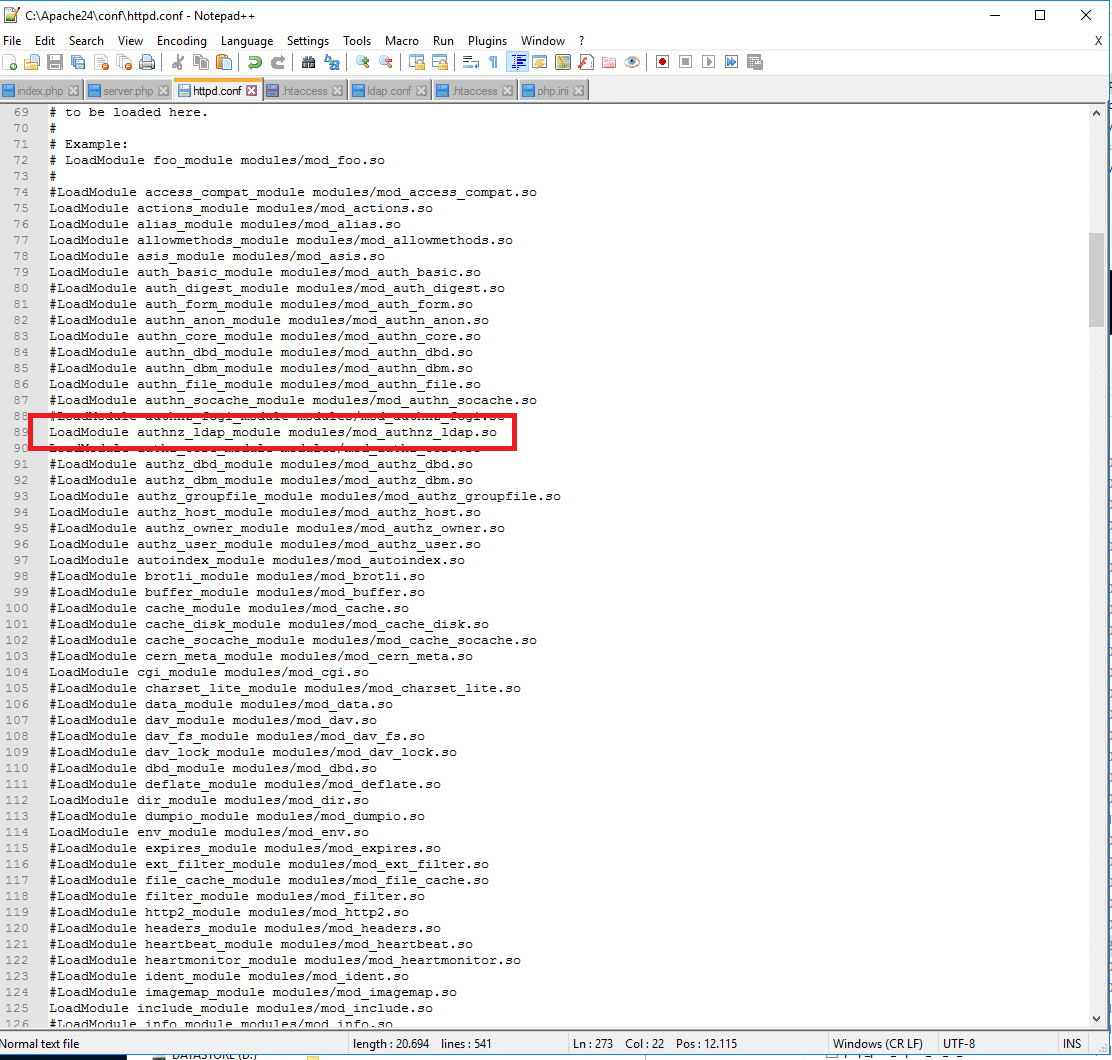
Task: Open the Document Map panel icon
Action: (563, 62)
